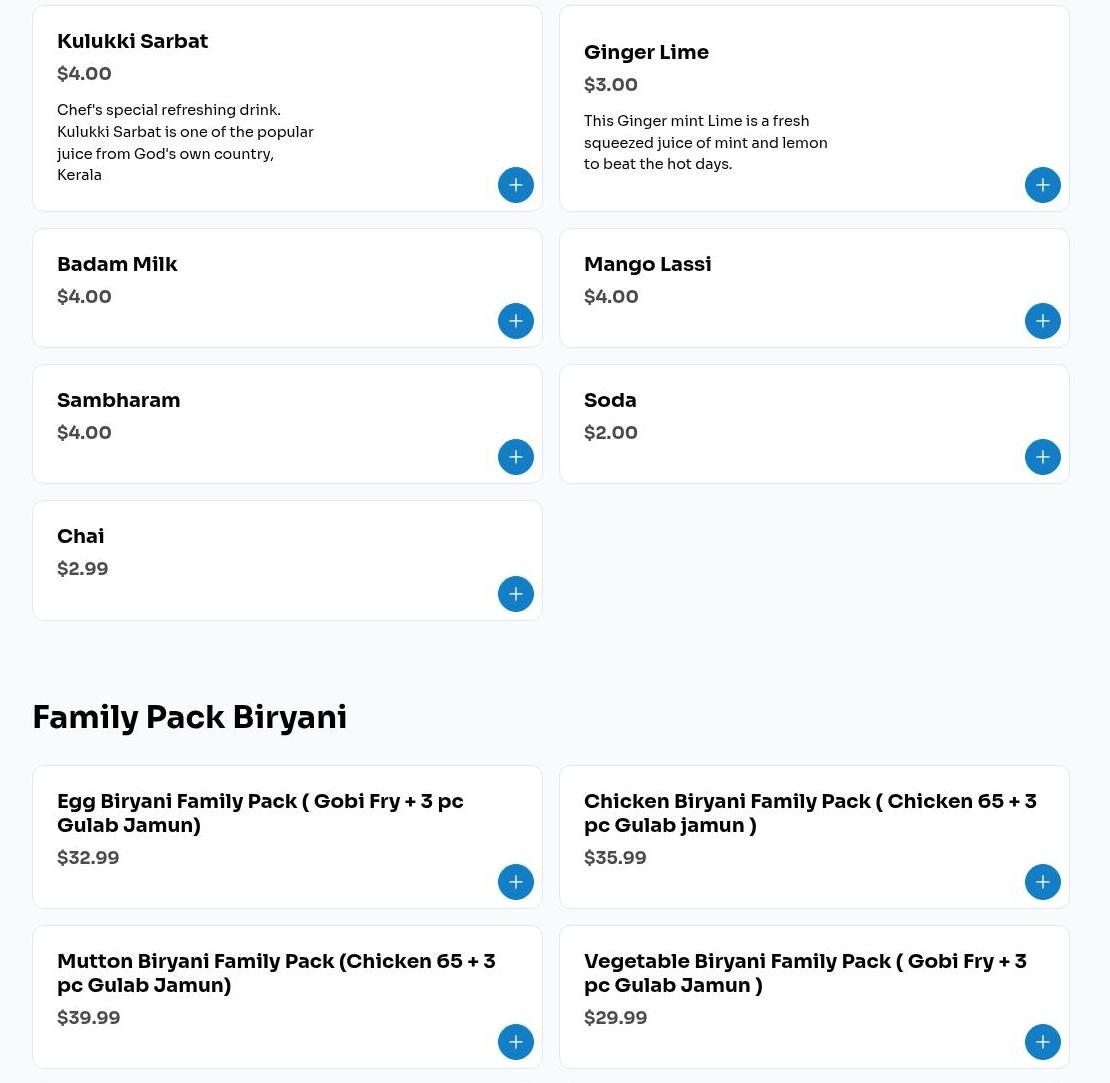View the Chai menu item title
Image resolution: width=1110 pixels, height=1083 pixels.
[80, 537]
